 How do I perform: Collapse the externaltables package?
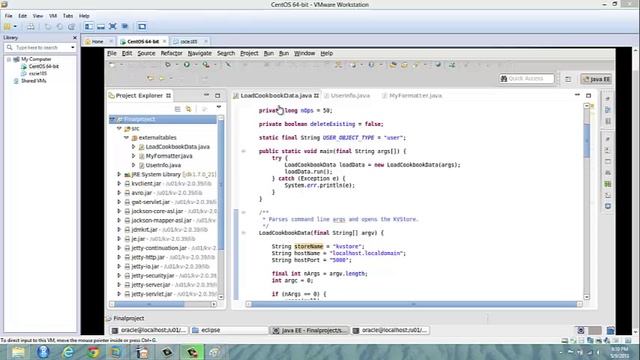point(127,138)
